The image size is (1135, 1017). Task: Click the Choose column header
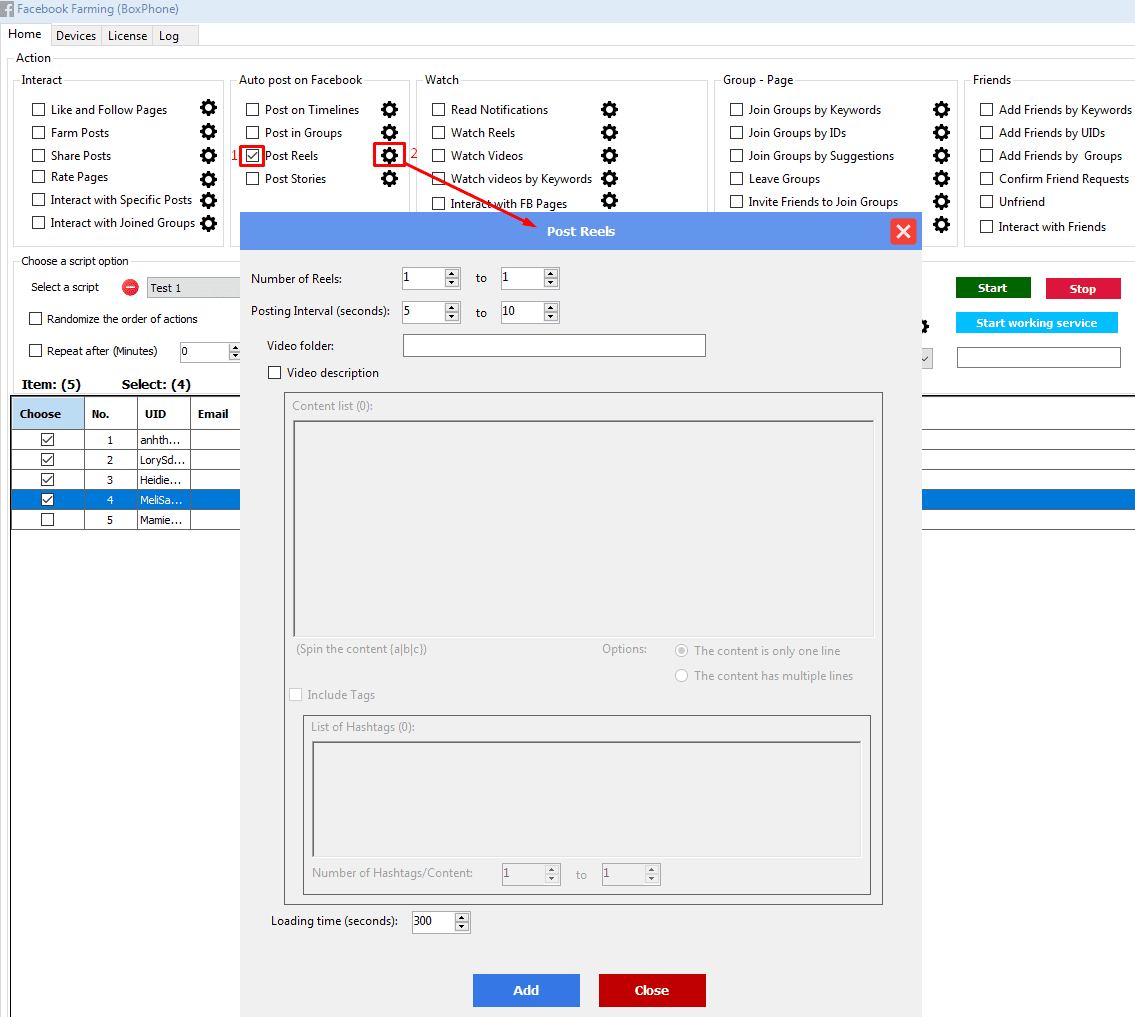tap(48, 413)
